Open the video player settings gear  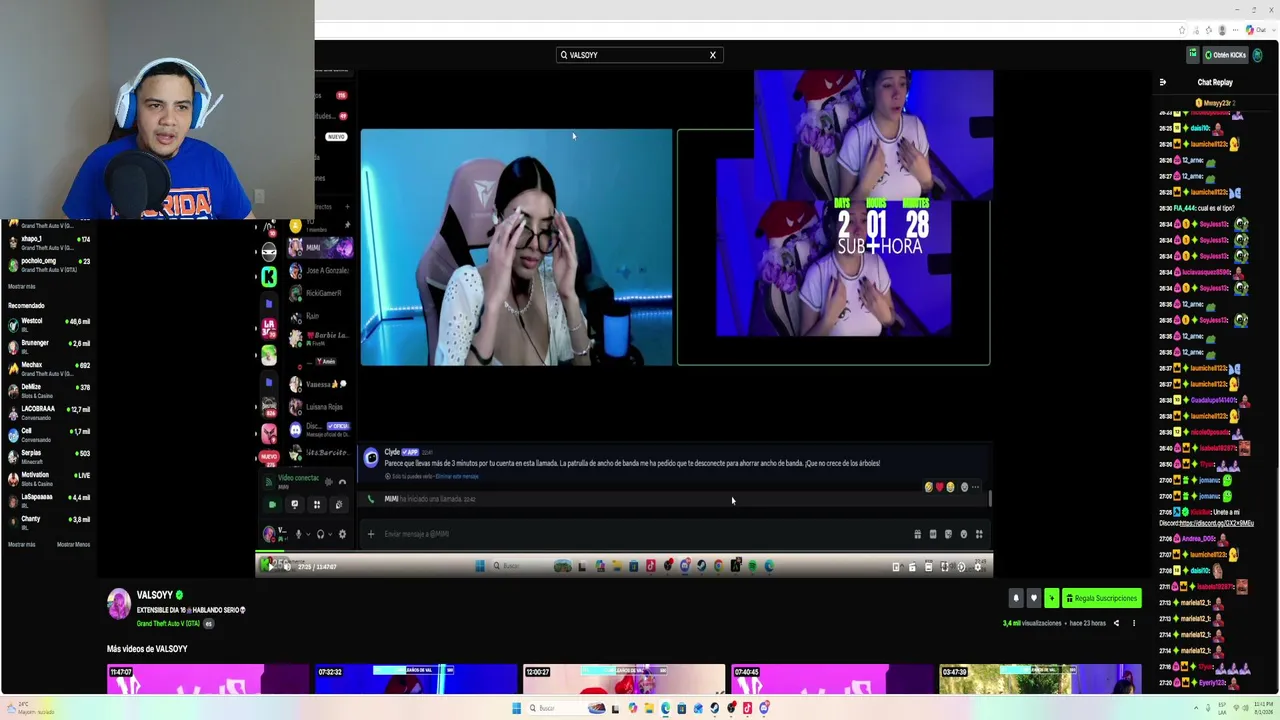click(977, 567)
